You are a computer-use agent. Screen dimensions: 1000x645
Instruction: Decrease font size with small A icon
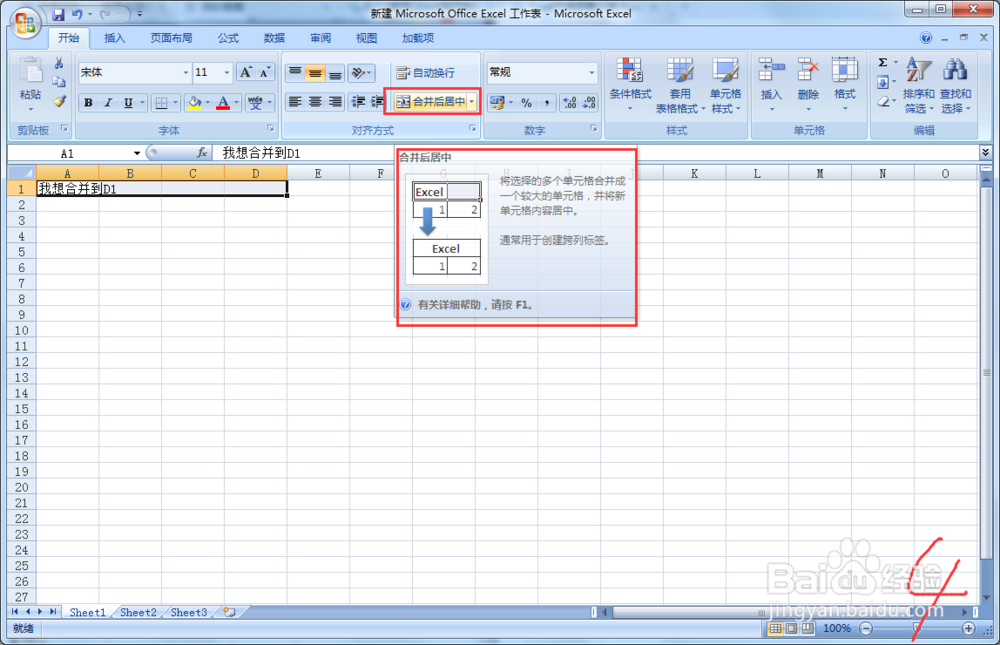[265, 72]
